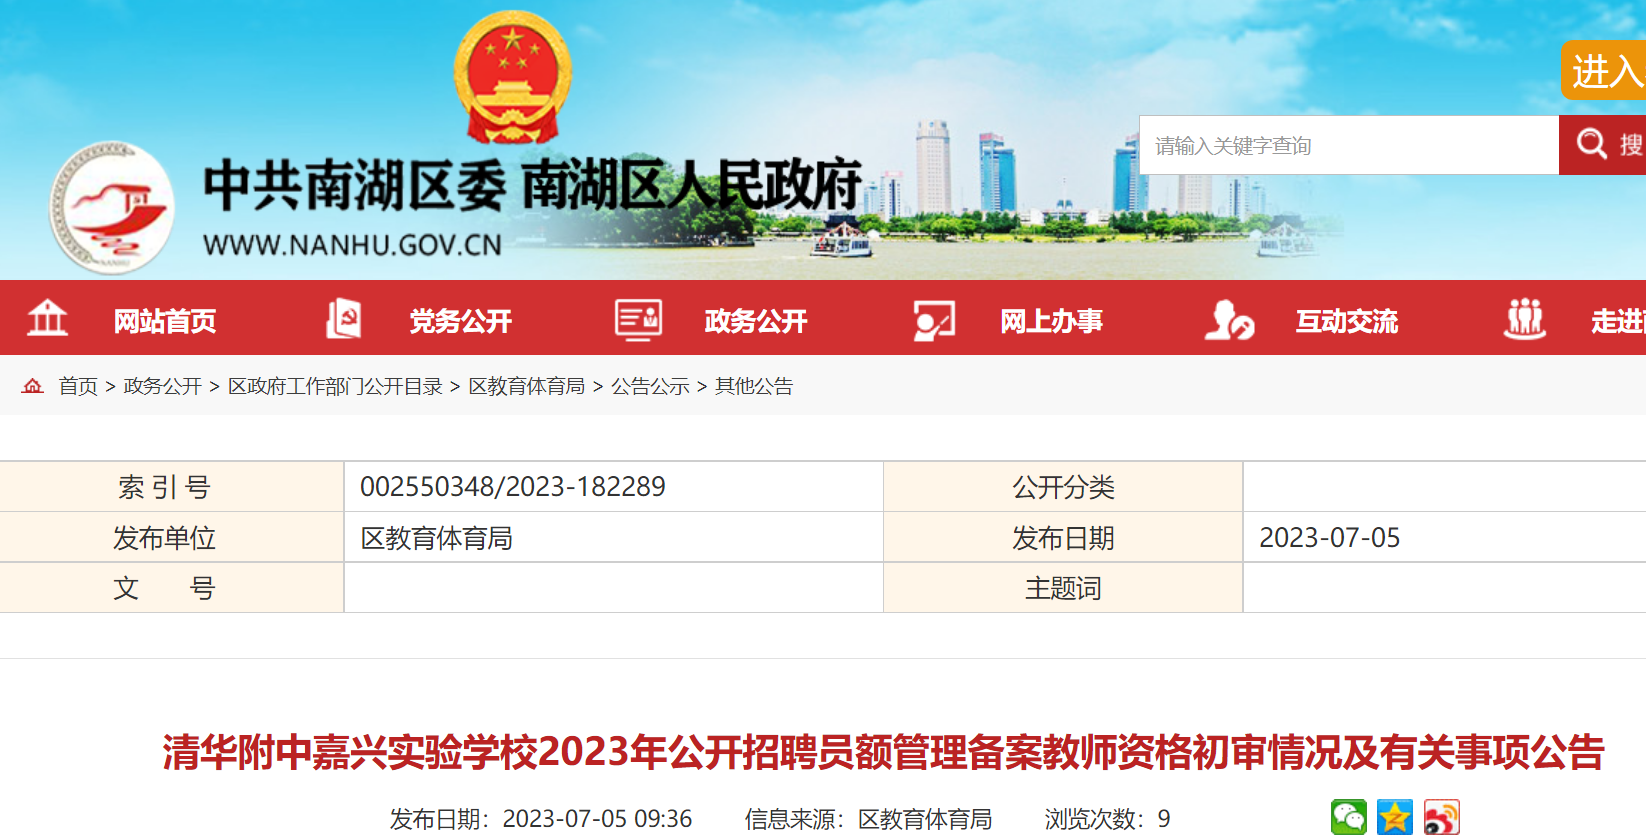This screenshot has width=1646, height=840.
Task: Click the party affairs book icon
Action: [343, 319]
